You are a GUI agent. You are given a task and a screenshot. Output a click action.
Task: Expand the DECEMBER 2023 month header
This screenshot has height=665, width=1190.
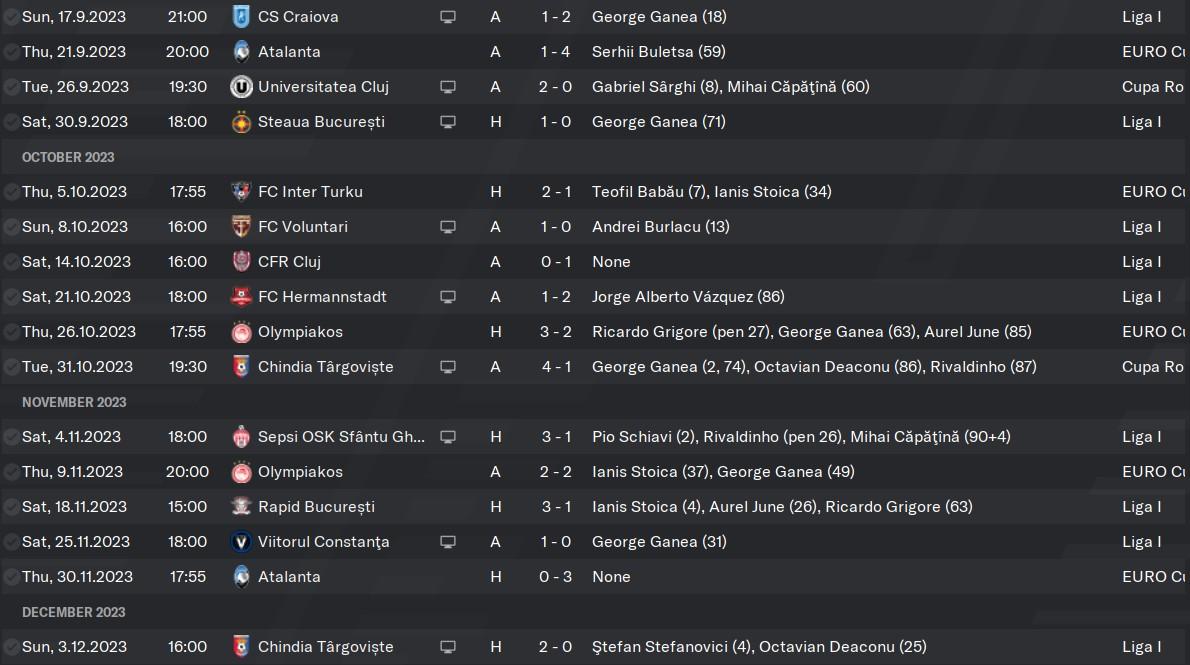[74, 613]
